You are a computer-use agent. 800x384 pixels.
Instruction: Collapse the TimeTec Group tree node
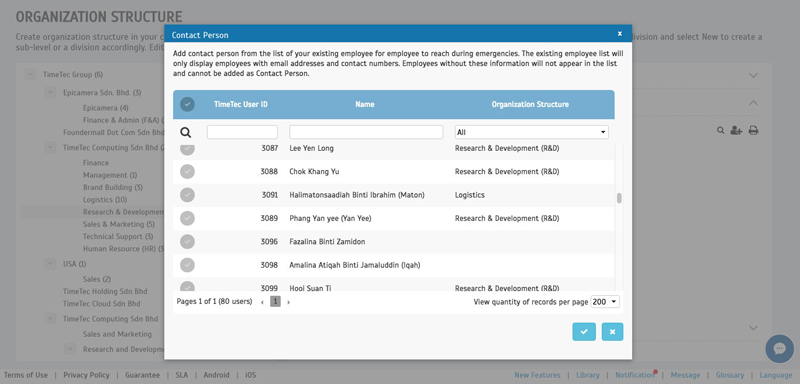[x=30, y=74]
